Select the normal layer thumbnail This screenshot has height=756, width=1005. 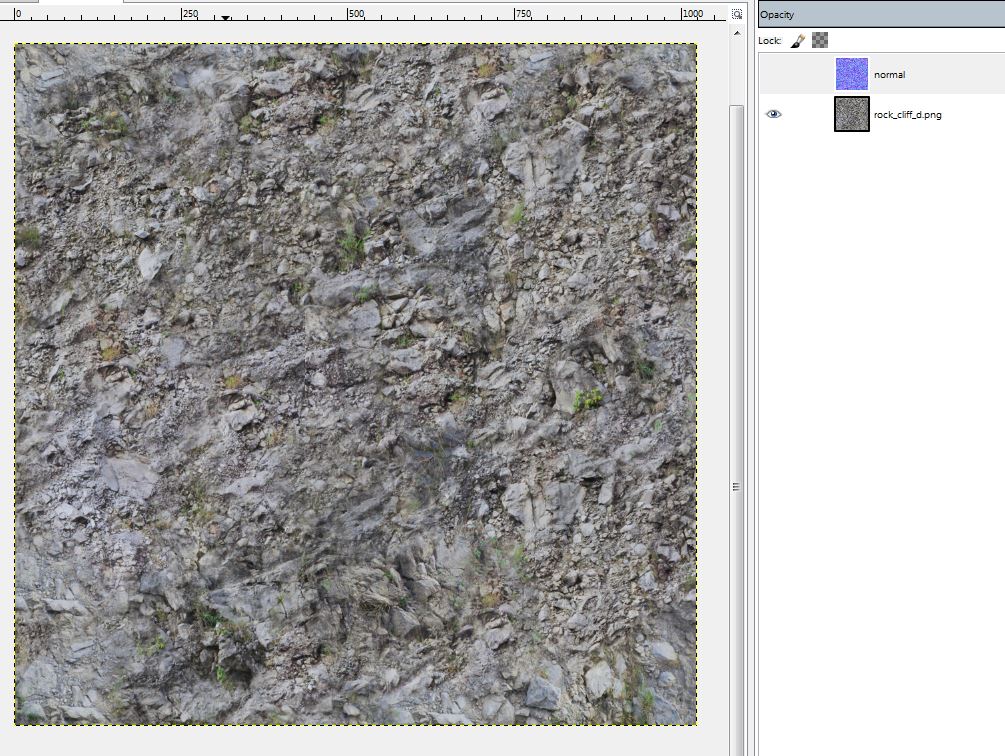[851, 74]
